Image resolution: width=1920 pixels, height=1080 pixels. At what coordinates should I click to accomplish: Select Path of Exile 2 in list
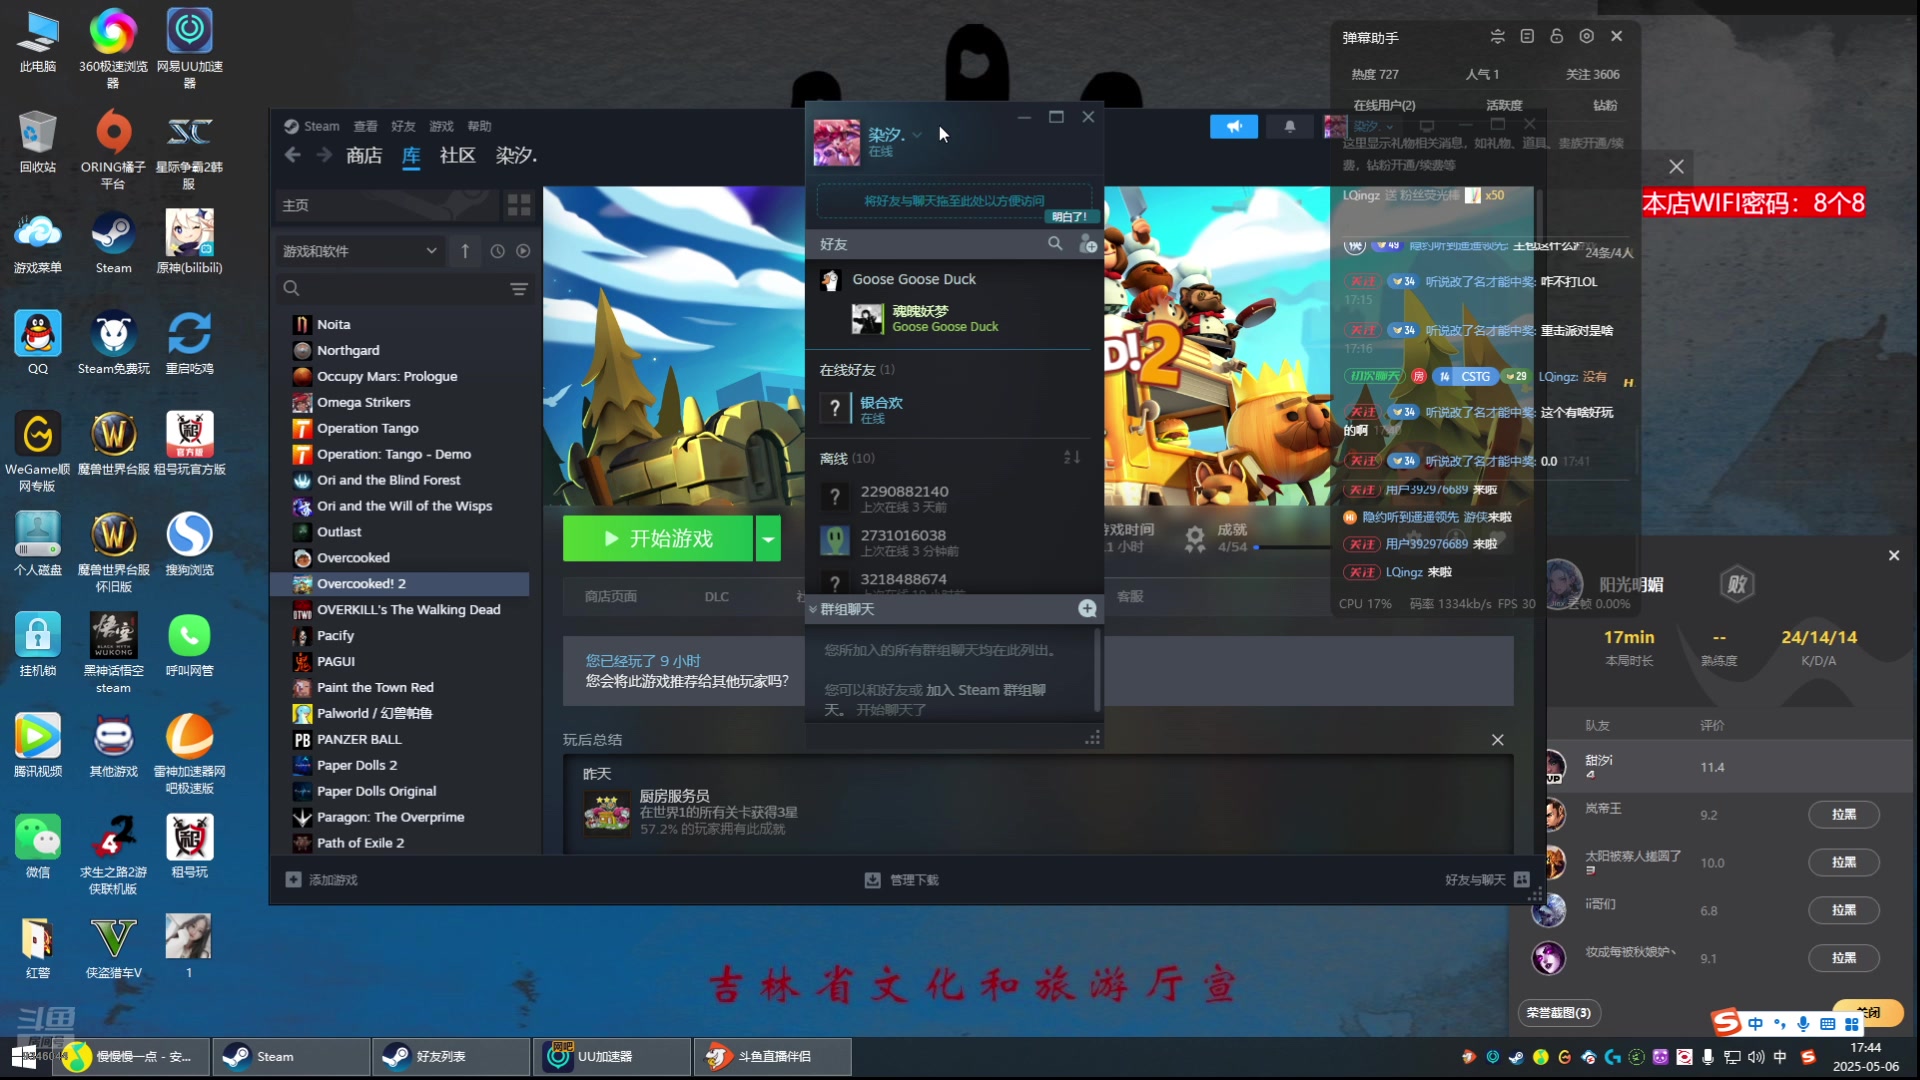(x=400, y=843)
